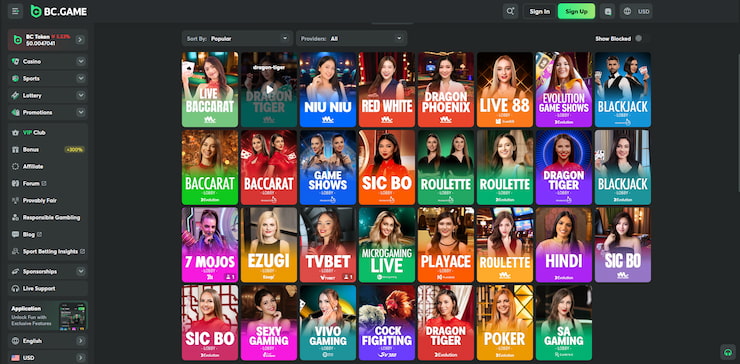Open BC Token details arrow
Viewport: 740px width, 364px height.
(80, 40)
